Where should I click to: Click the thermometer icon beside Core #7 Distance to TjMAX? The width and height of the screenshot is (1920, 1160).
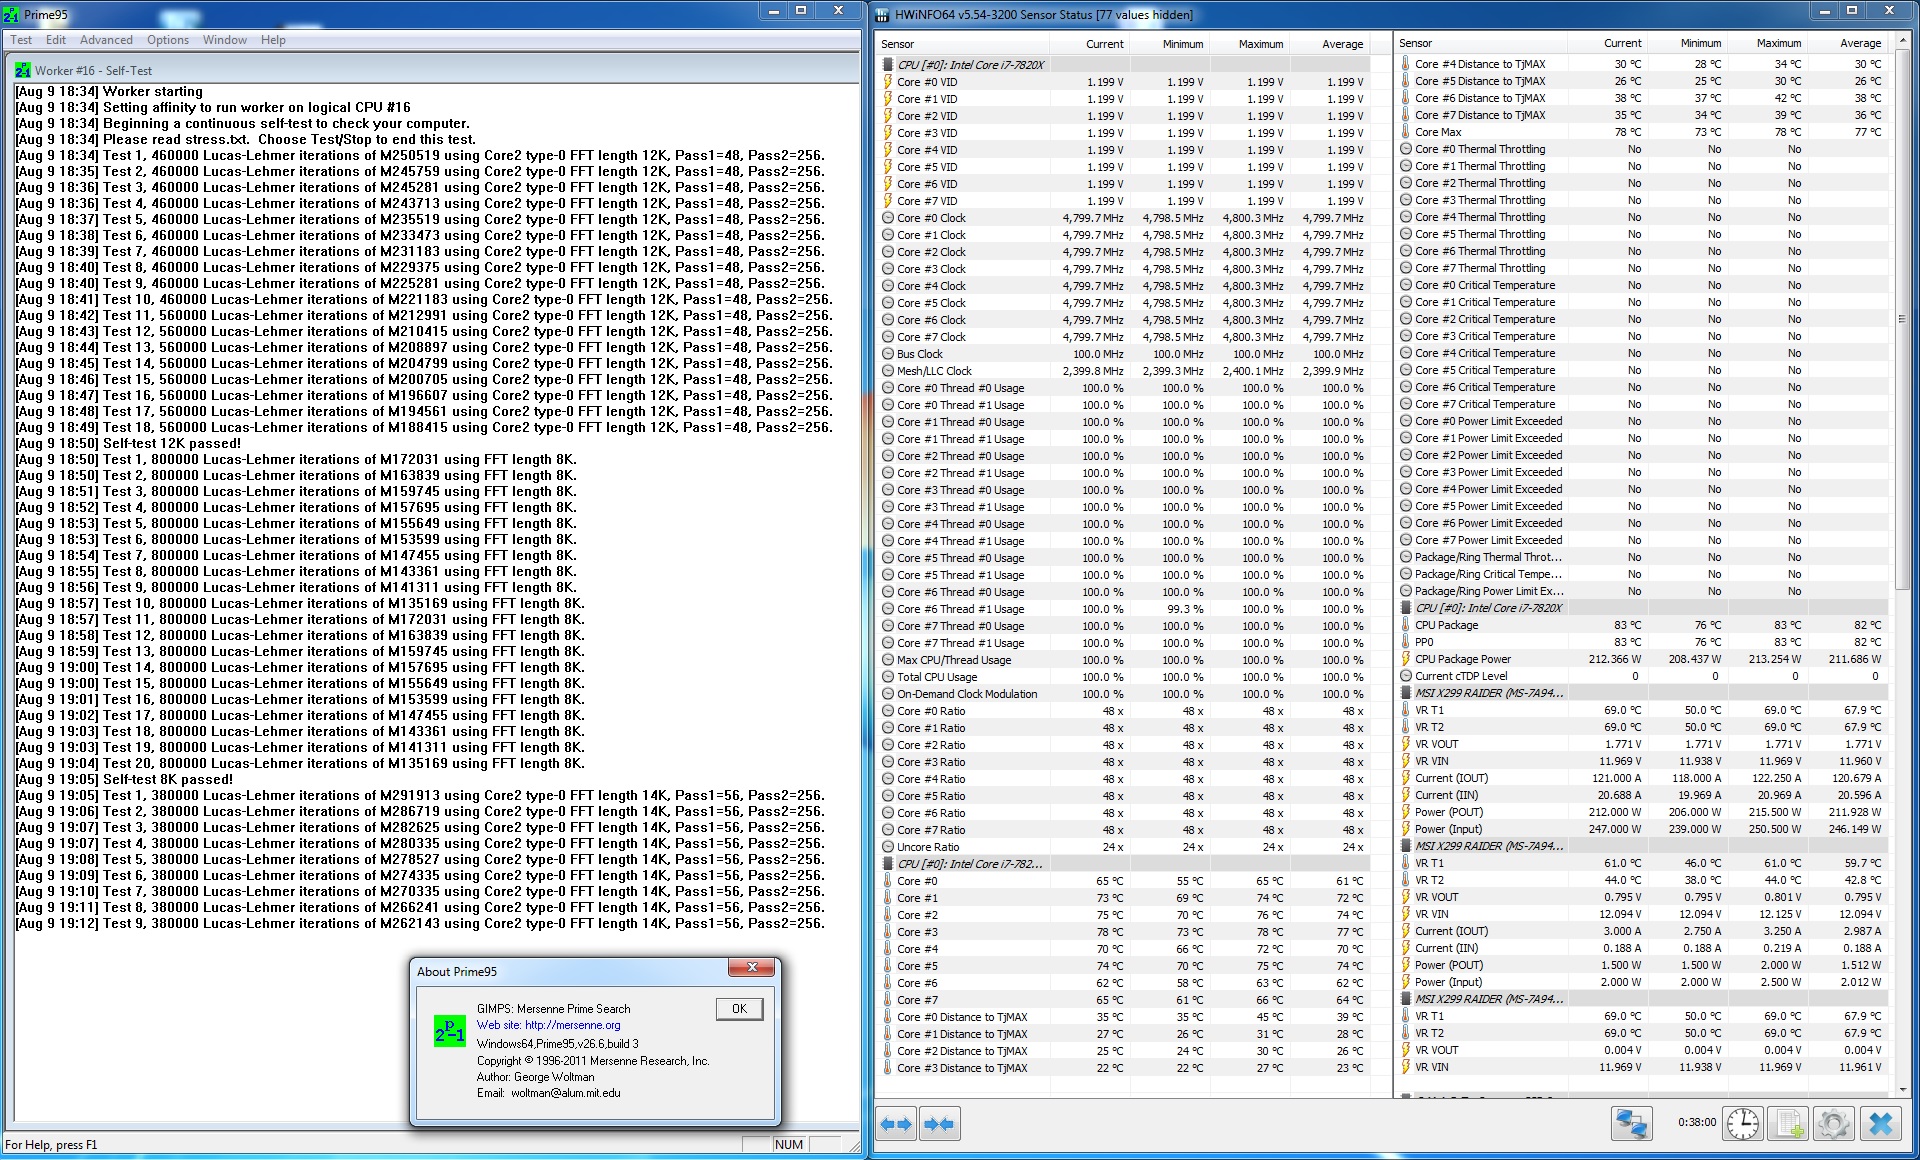coord(1405,115)
